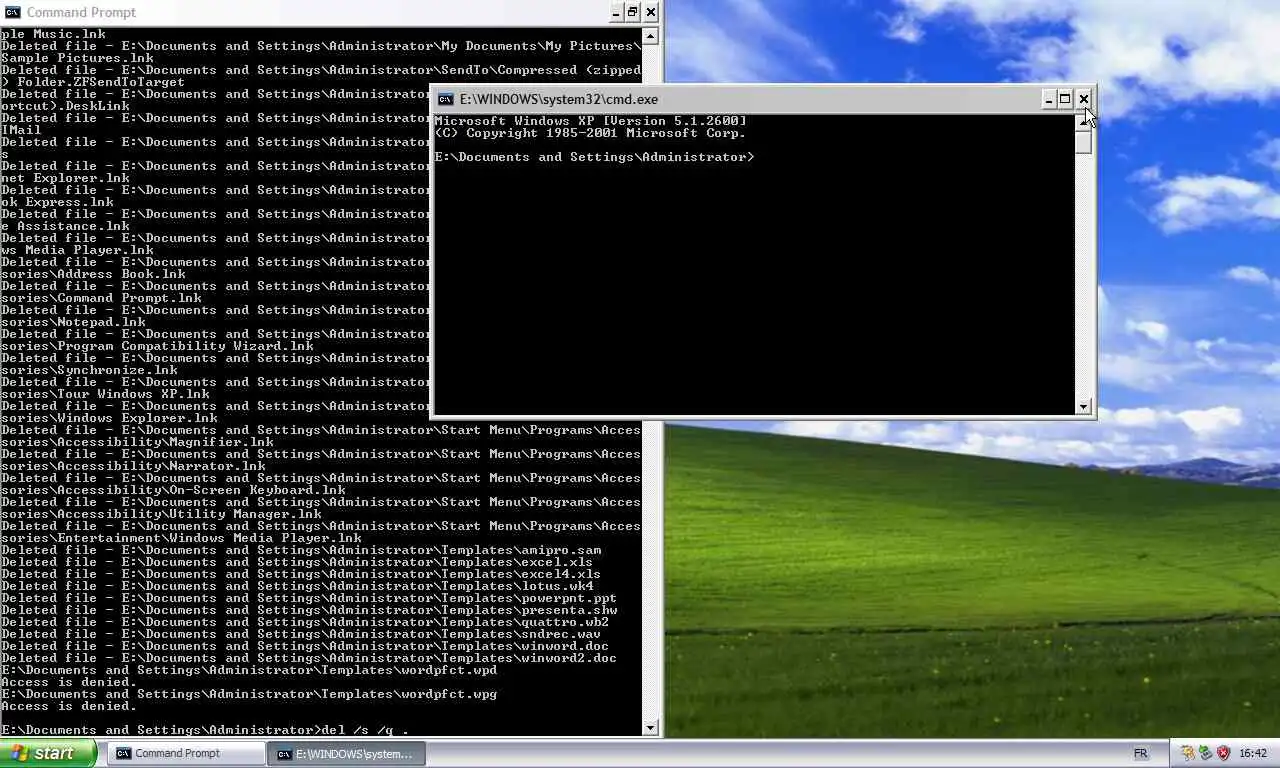This screenshot has width=1280, height=768.
Task: Click the Command Prompt title bar text
Action: 82,12
